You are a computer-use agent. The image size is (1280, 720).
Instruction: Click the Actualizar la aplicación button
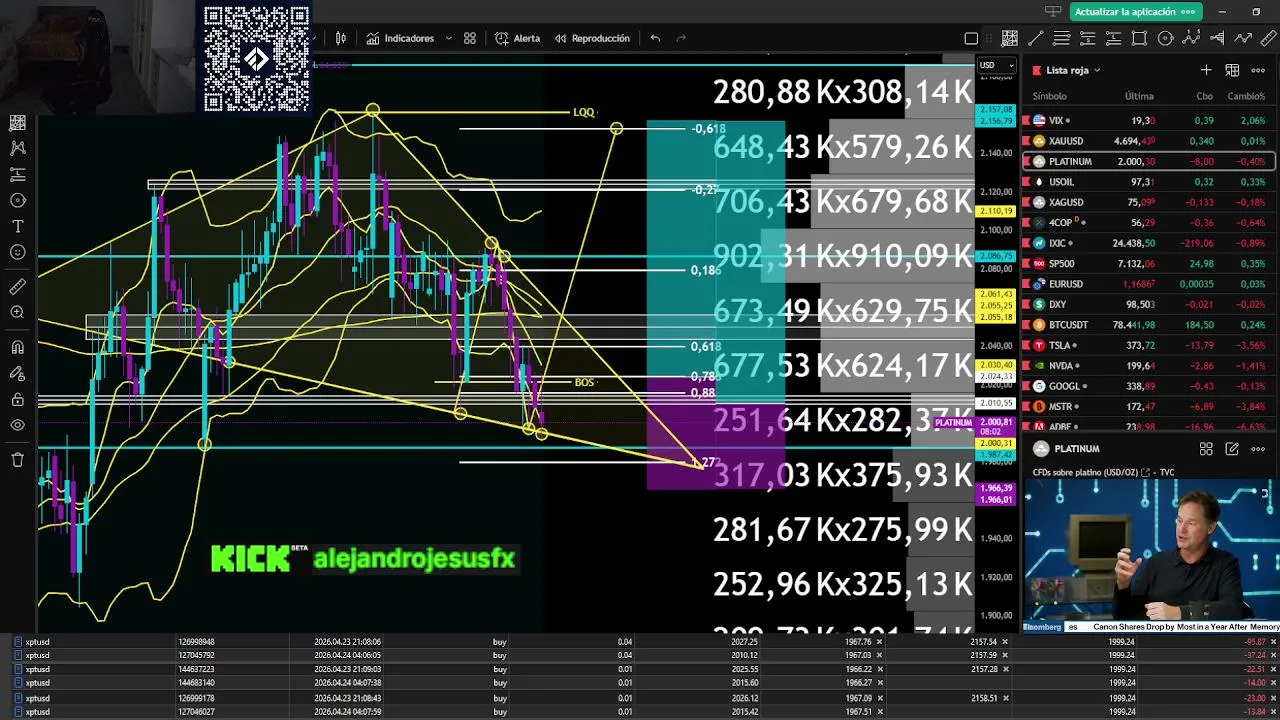(1135, 12)
